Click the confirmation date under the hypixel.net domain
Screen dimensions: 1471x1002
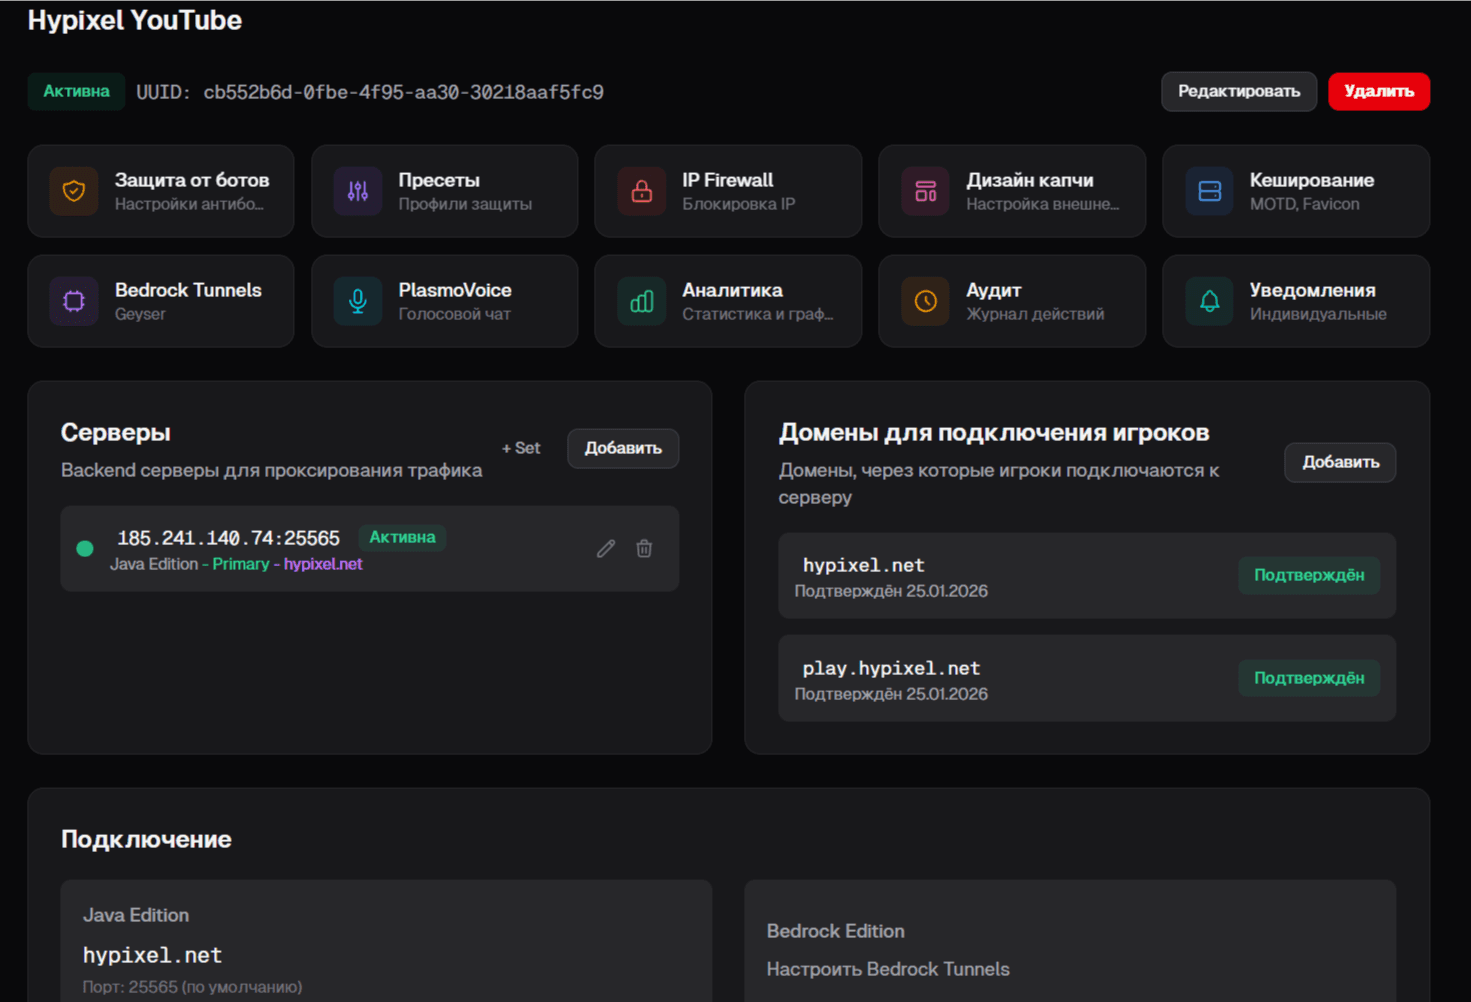[891, 591]
